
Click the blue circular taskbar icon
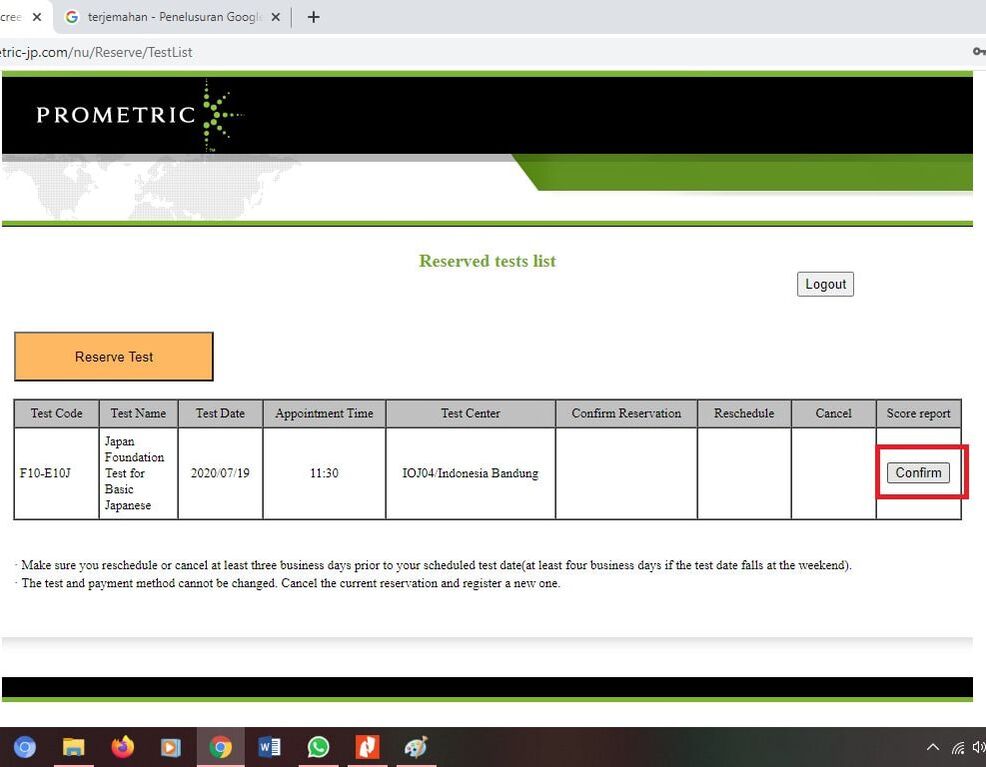(x=25, y=747)
